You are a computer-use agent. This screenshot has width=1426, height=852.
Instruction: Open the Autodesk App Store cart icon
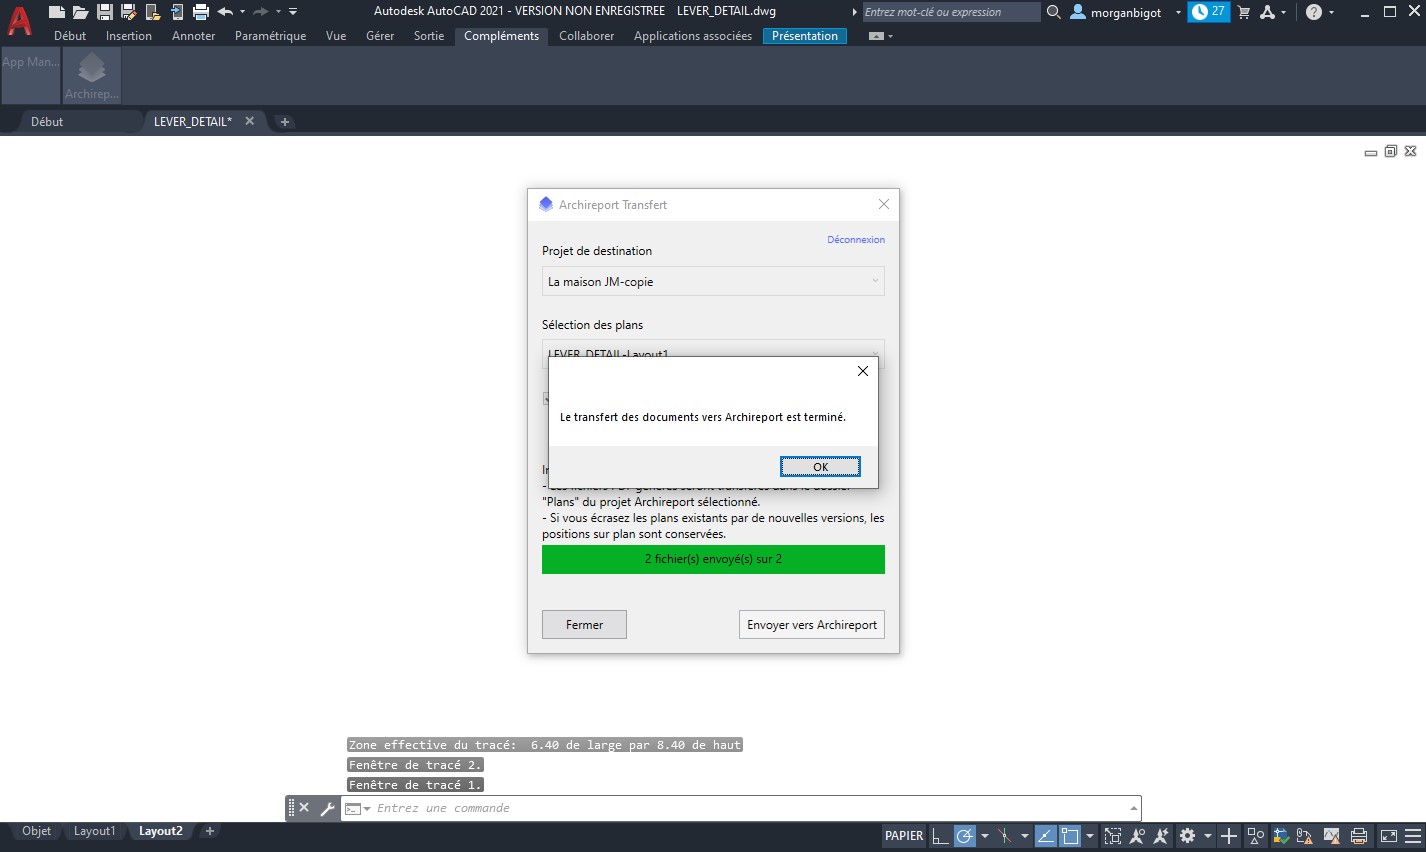(x=1244, y=12)
